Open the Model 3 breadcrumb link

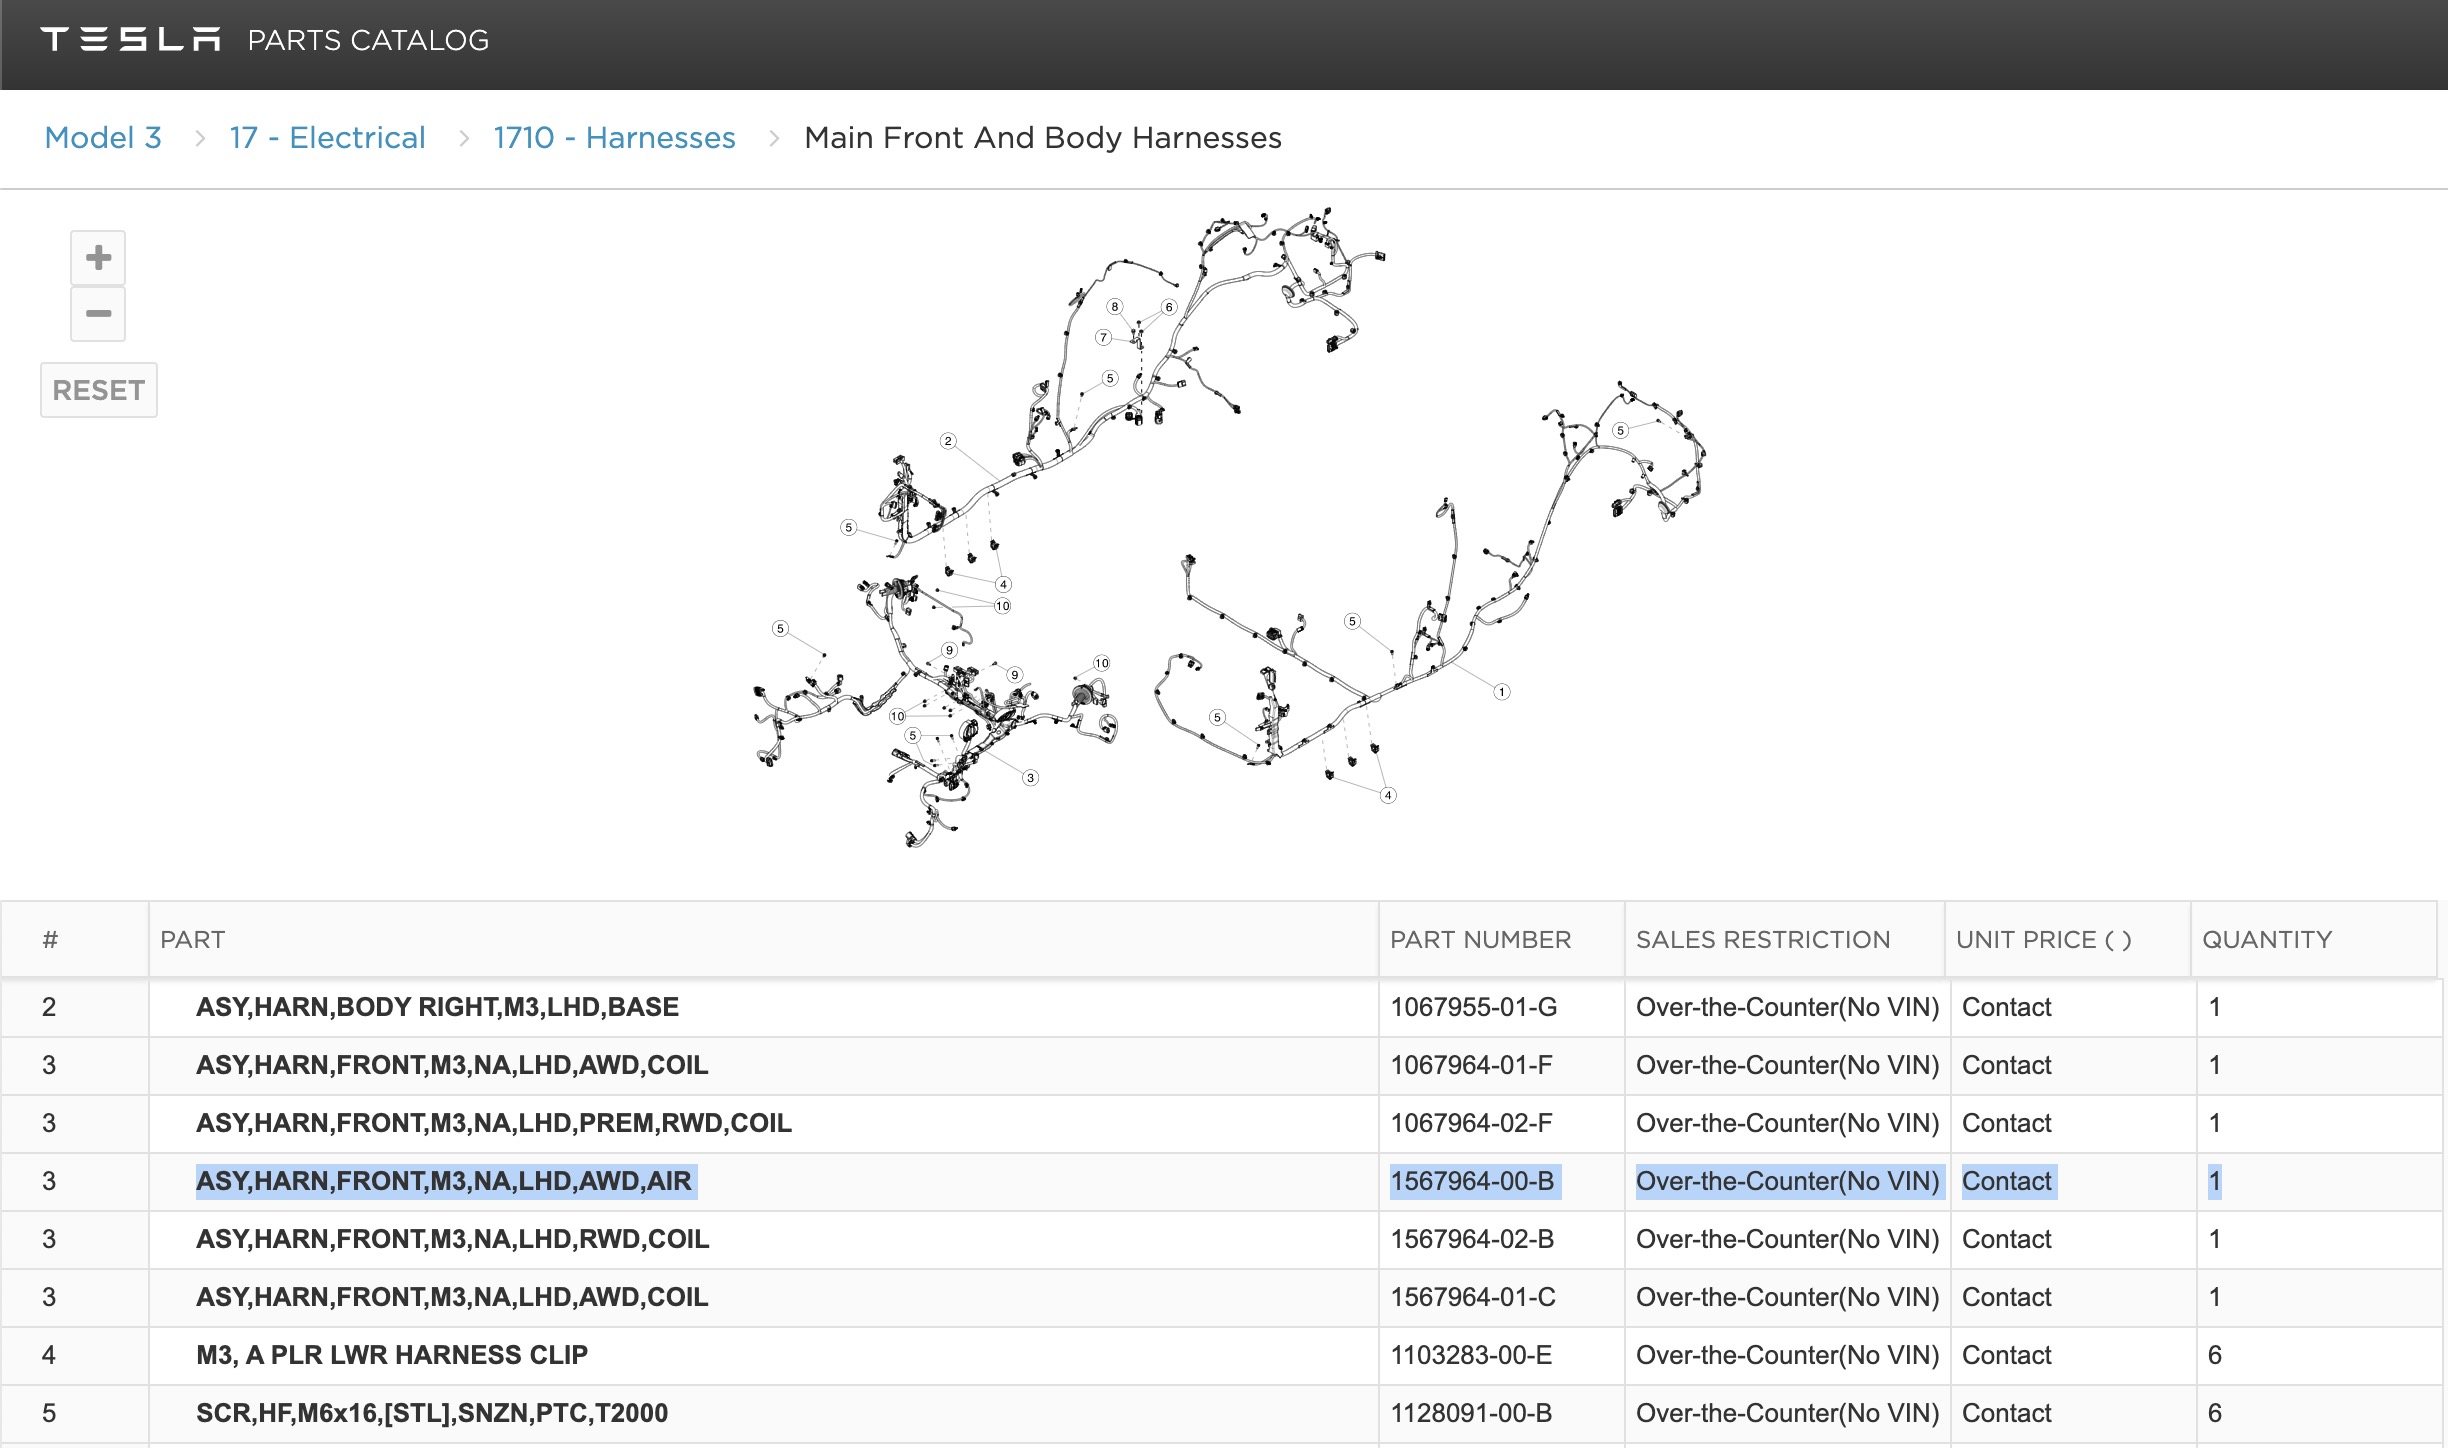(x=103, y=138)
